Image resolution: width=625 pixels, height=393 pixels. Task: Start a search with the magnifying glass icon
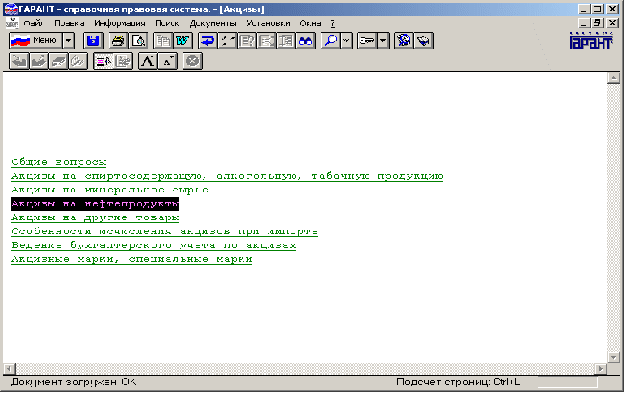pyautogui.click(x=331, y=41)
